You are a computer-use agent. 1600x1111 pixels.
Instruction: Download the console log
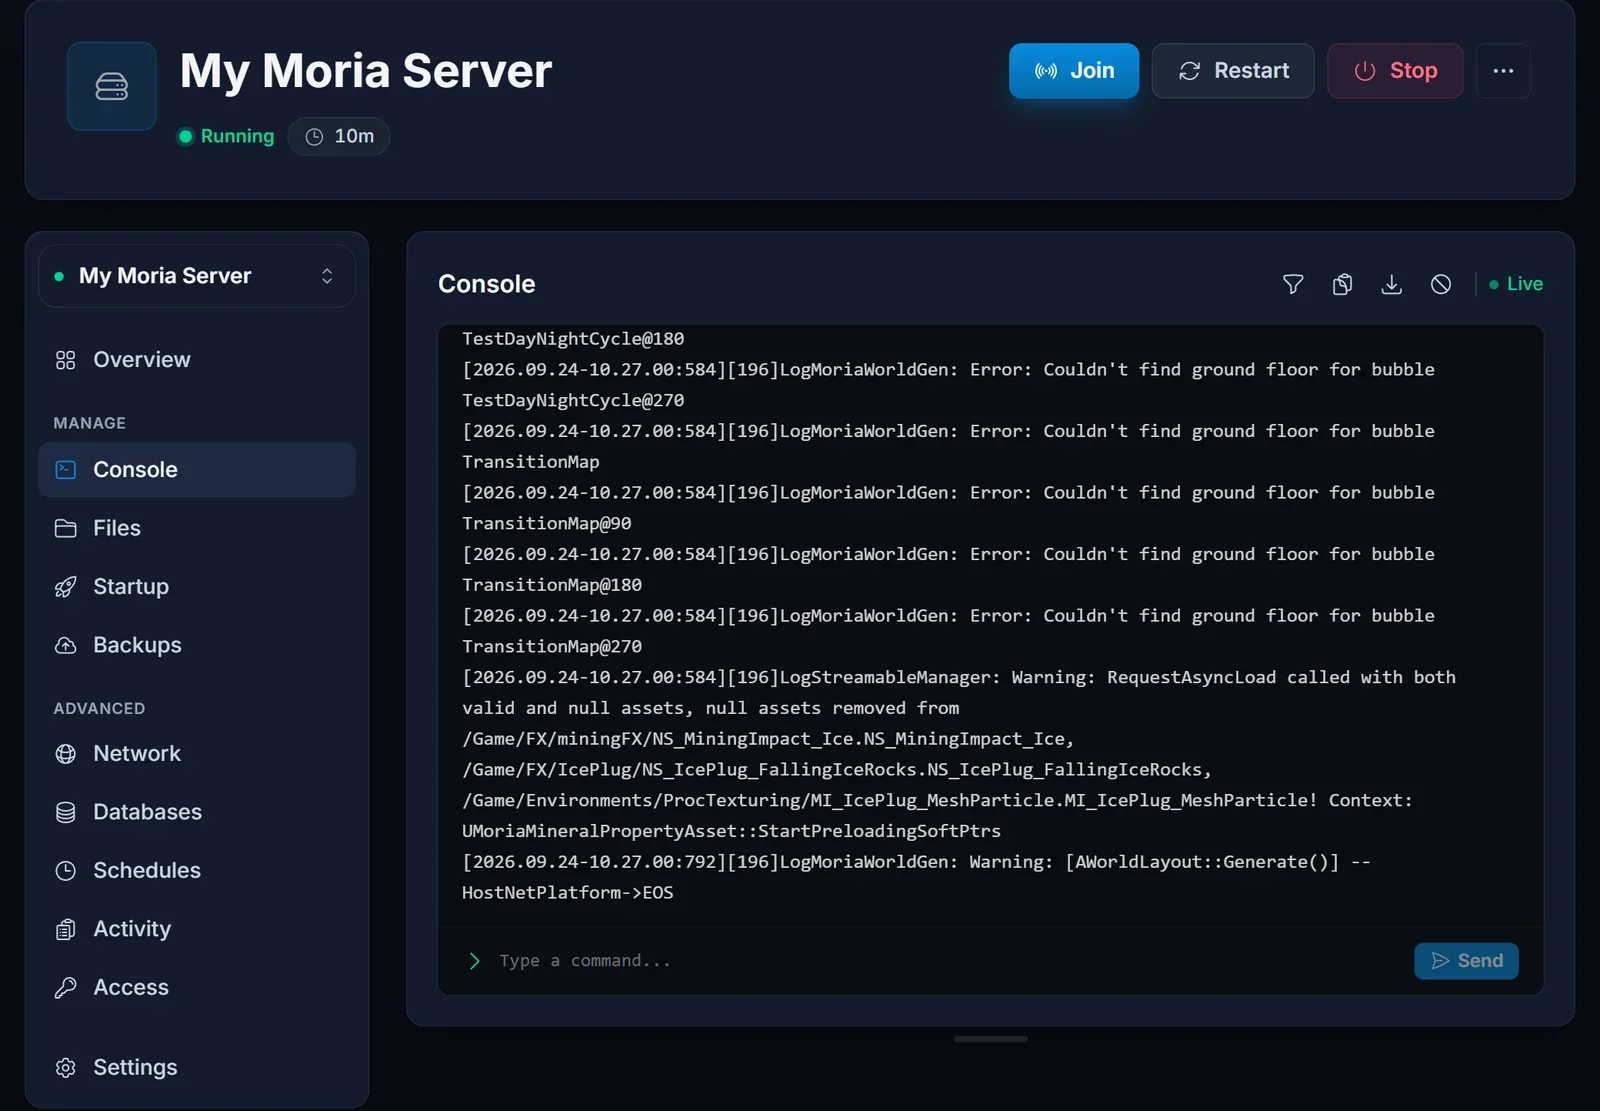pyautogui.click(x=1391, y=285)
